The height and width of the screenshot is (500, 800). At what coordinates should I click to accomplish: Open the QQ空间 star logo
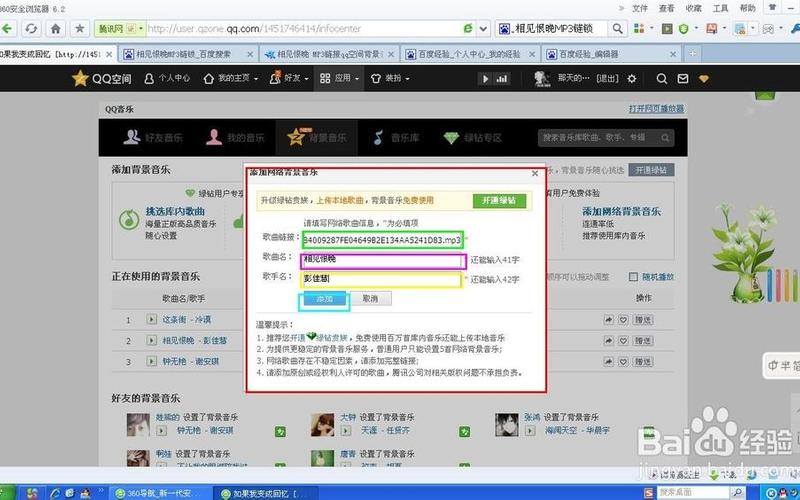[x=80, y=78]
